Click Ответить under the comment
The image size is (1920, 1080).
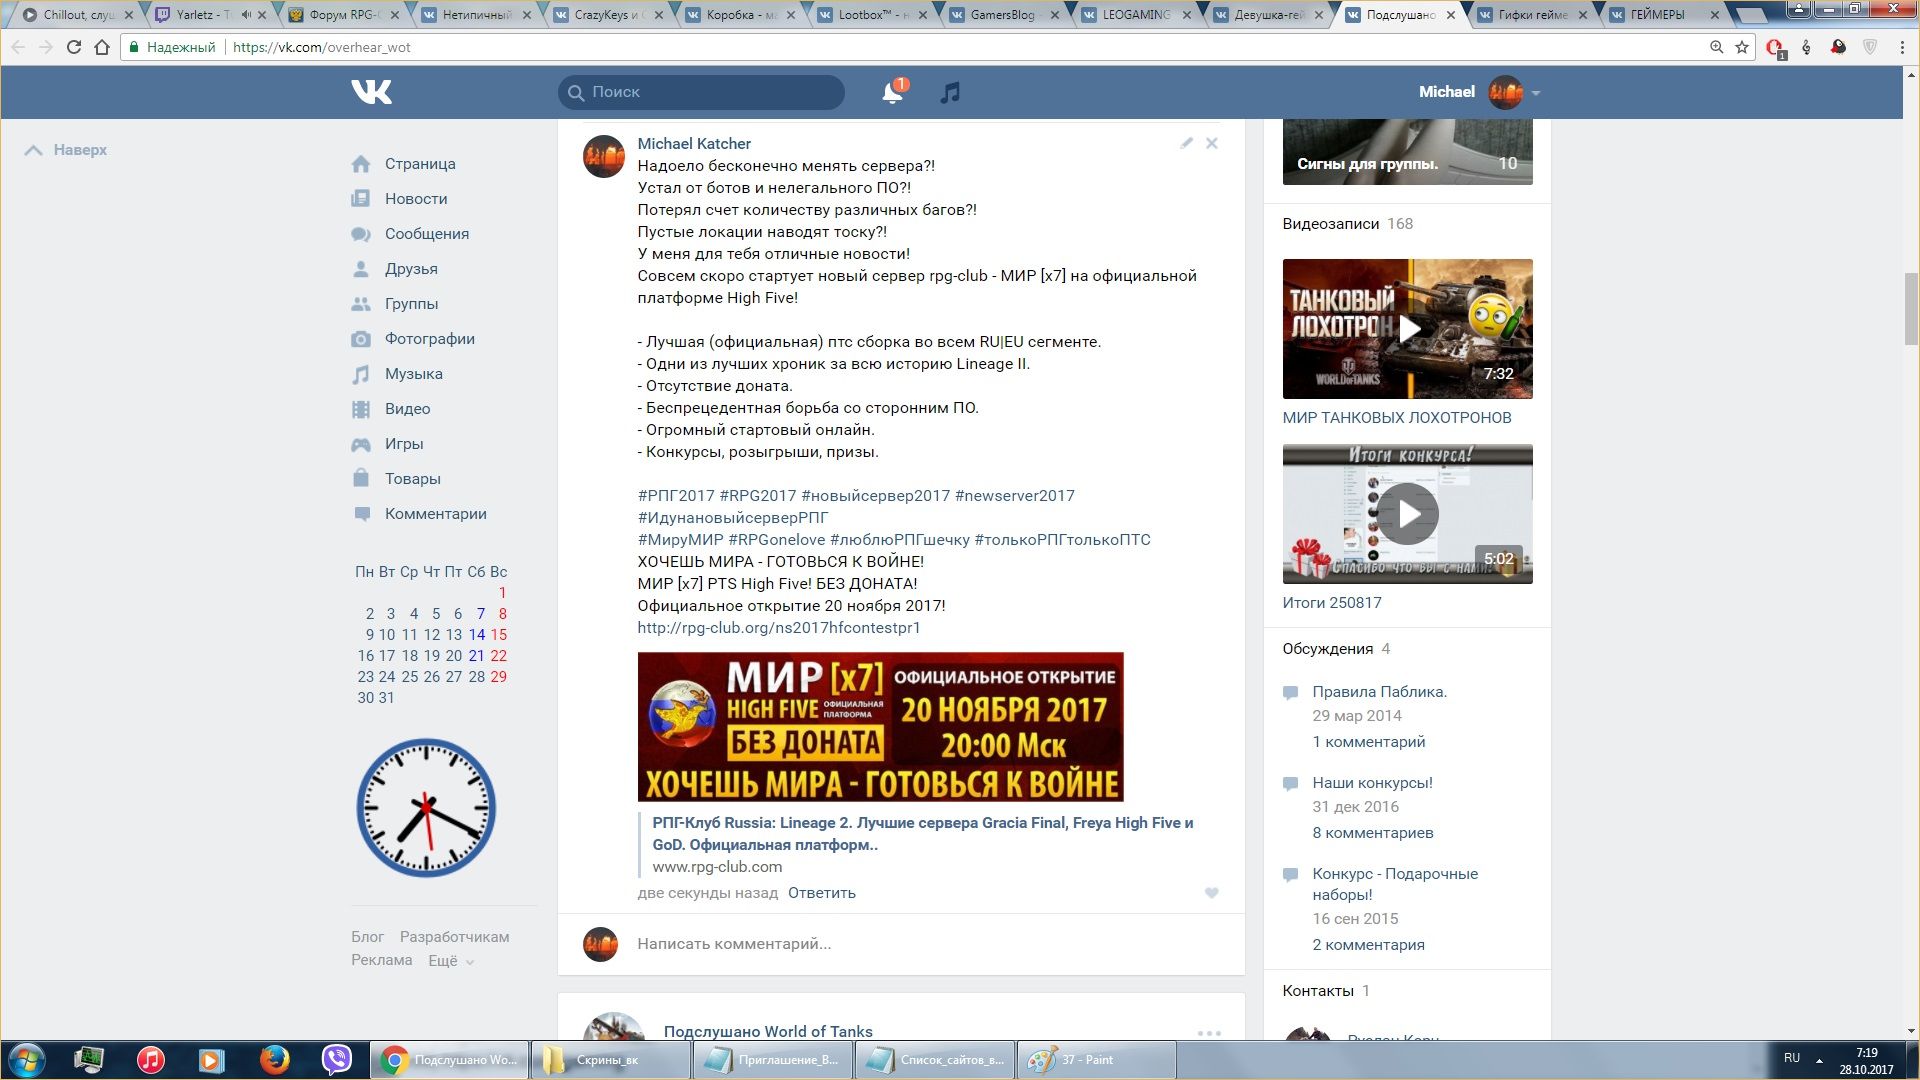822,893
